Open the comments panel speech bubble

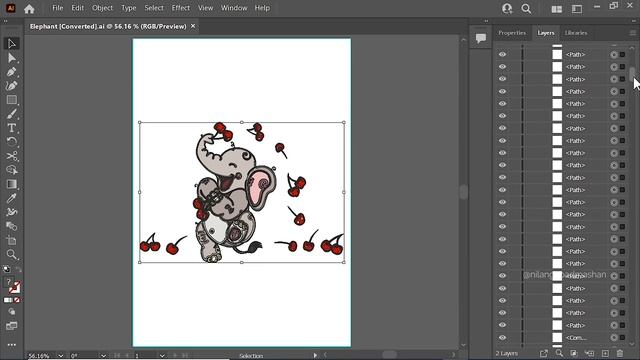point(481,38)
